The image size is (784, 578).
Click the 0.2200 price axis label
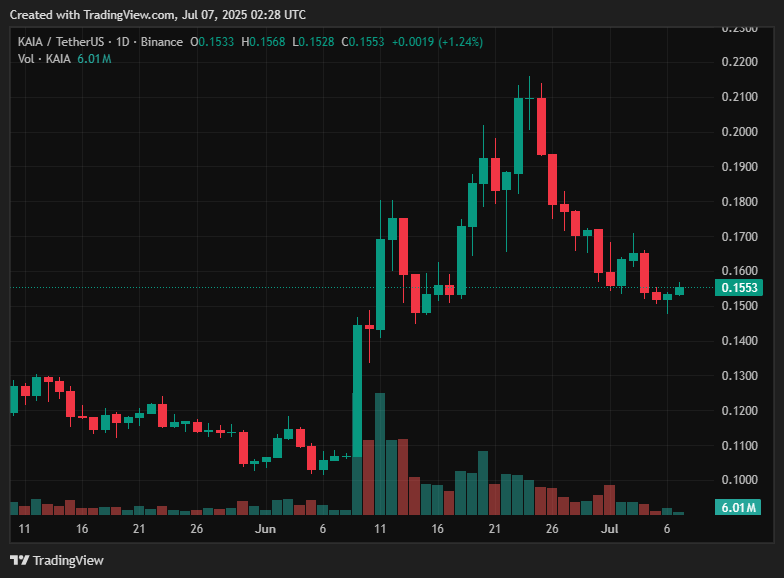pyautogui.click(x=738, y=62)
